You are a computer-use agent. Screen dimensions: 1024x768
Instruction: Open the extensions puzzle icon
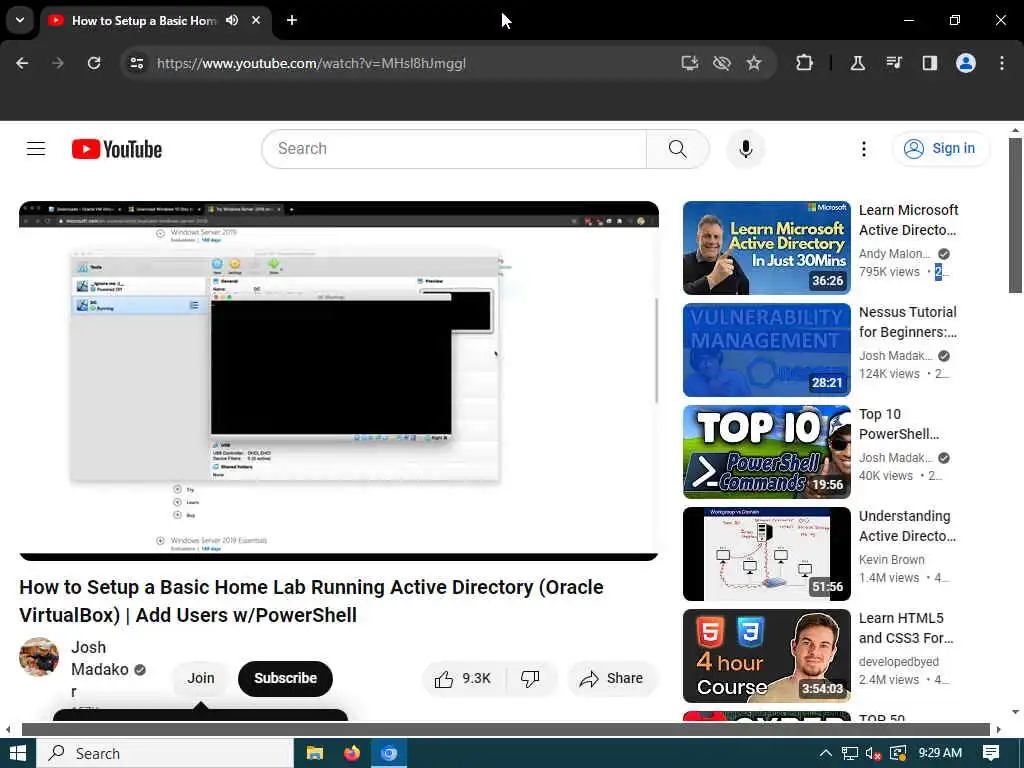point(805,63)
